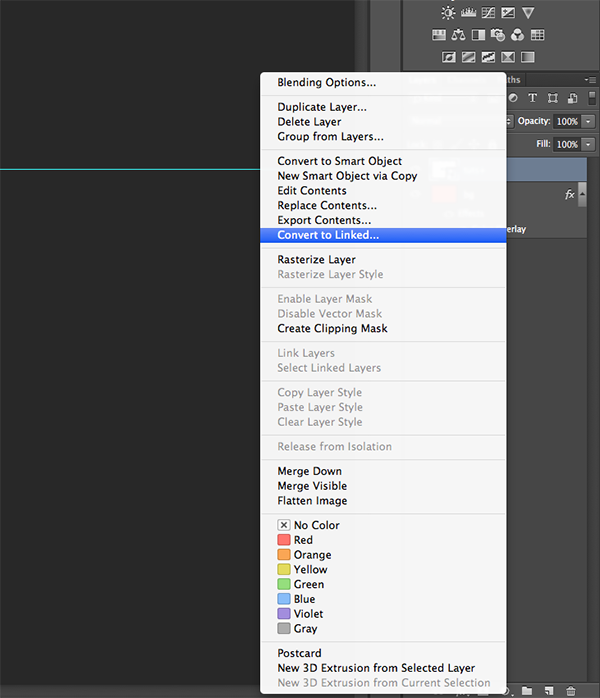Screen dimensions: 600x698
Task: Set layer color label to Red
Action: 295,540
